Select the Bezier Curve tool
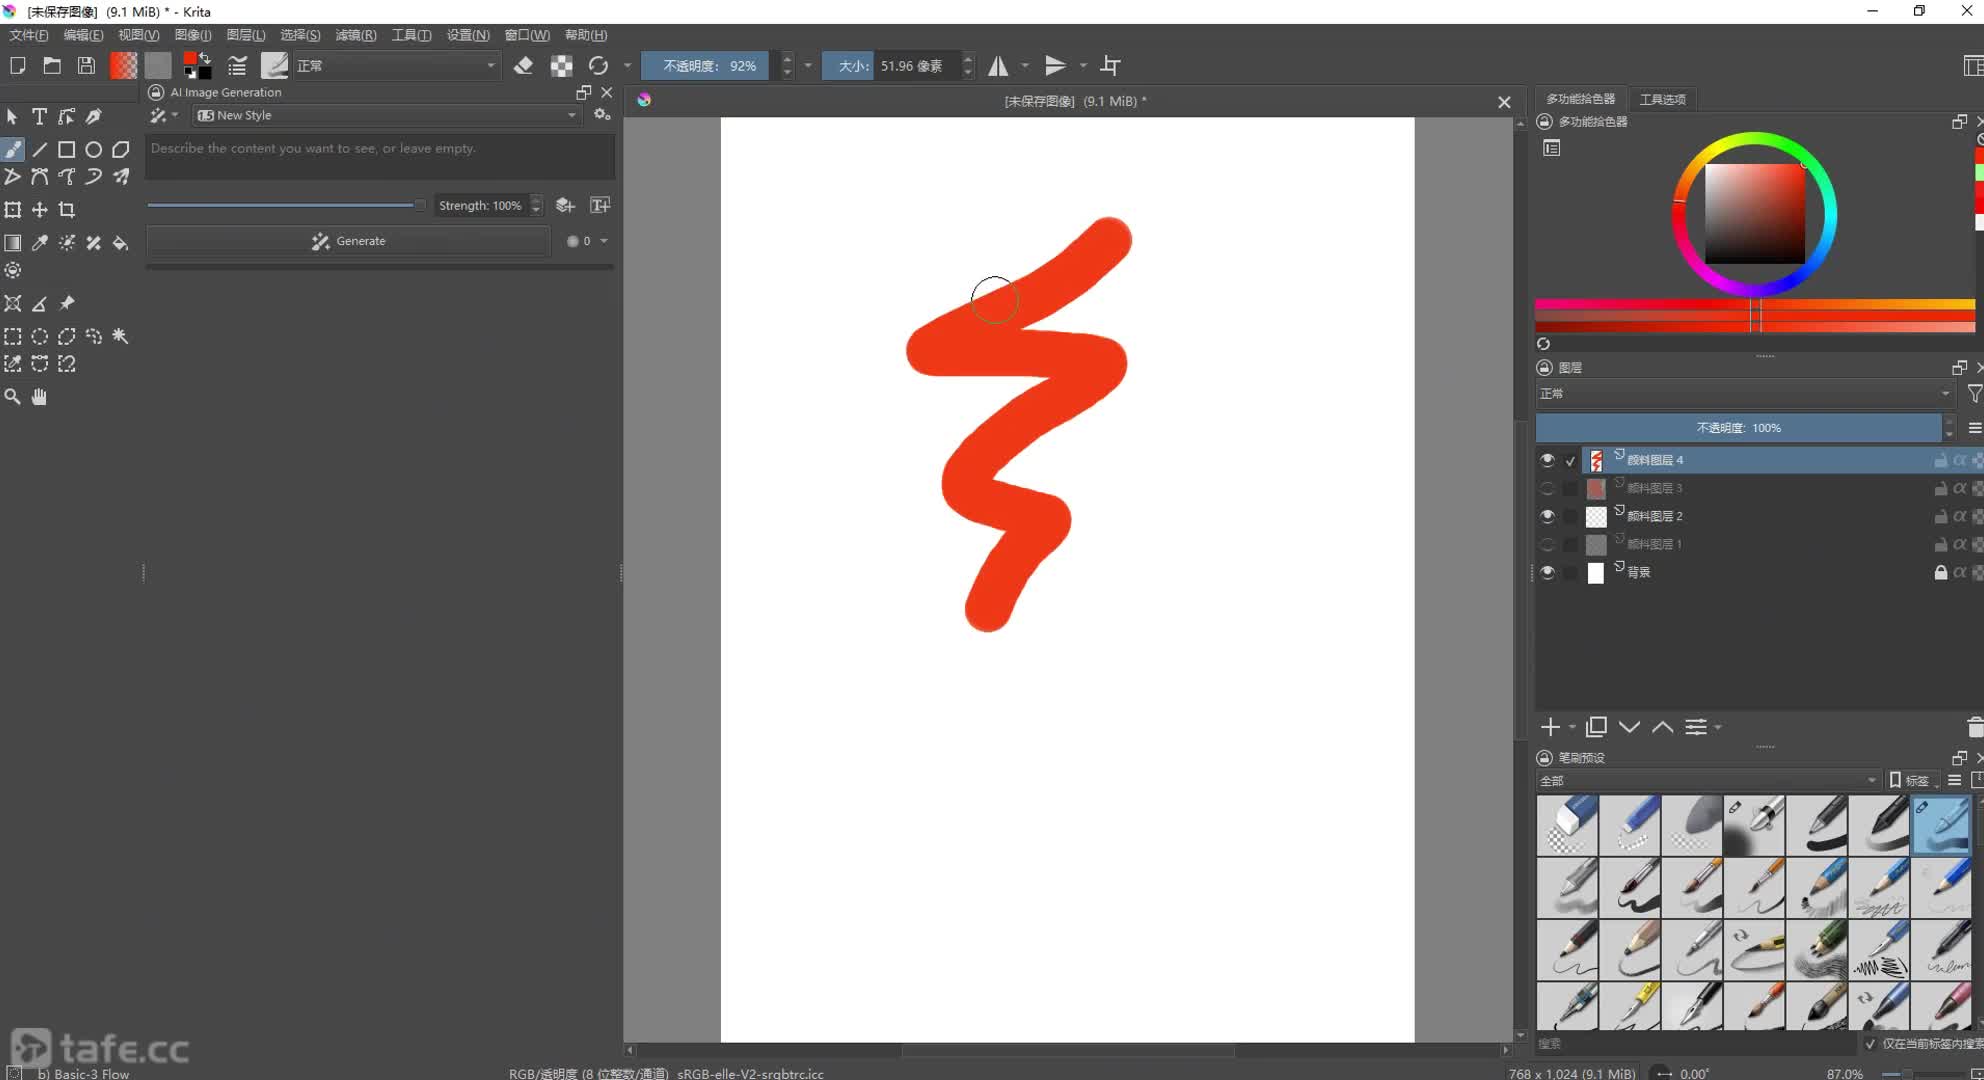This screenshot has height=1080, width=1984. [x=39, y=177]
